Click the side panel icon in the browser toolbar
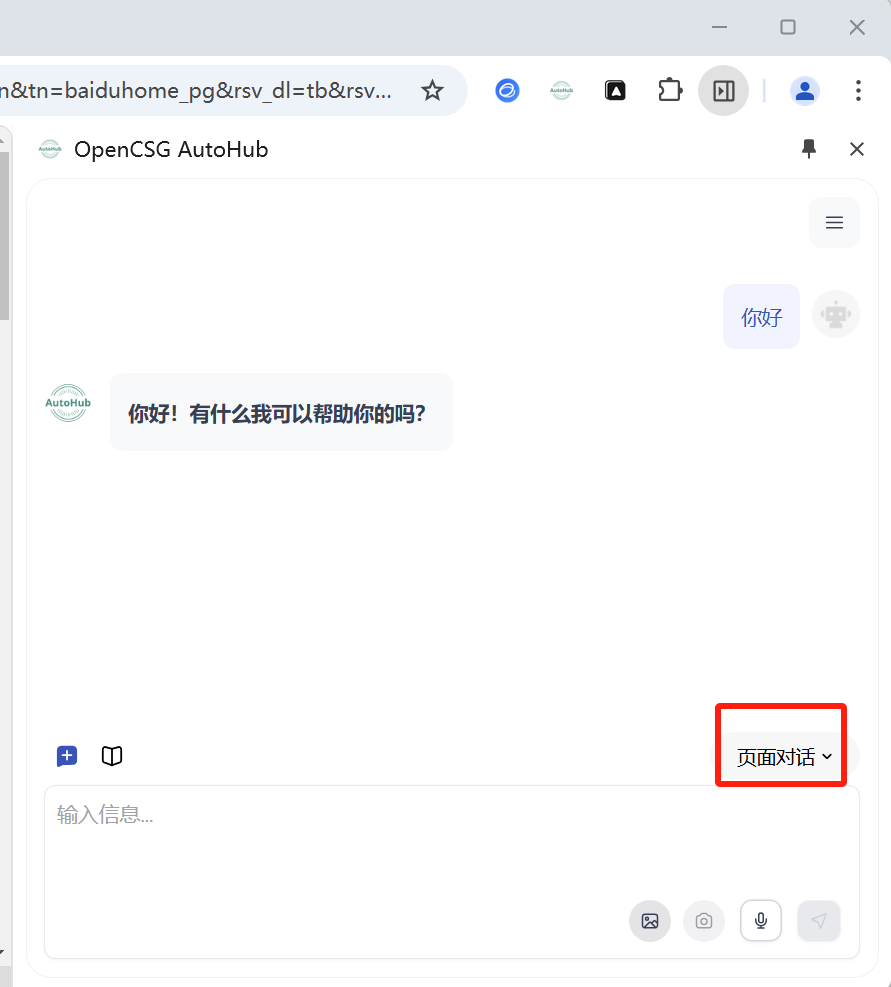The width and height of the screenshot is (891, 987). pyautogui.click(x=723, y=90)
